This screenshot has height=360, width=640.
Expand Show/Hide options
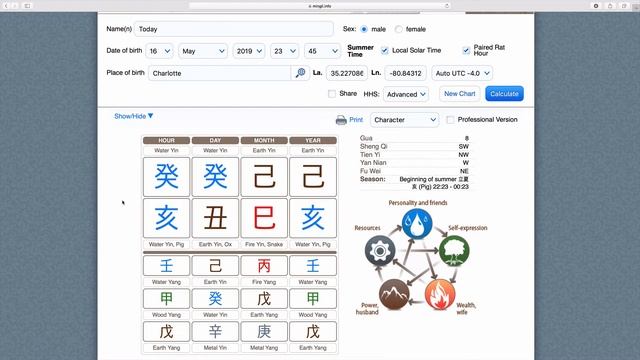pyautogui.click(x=134, y=116)
